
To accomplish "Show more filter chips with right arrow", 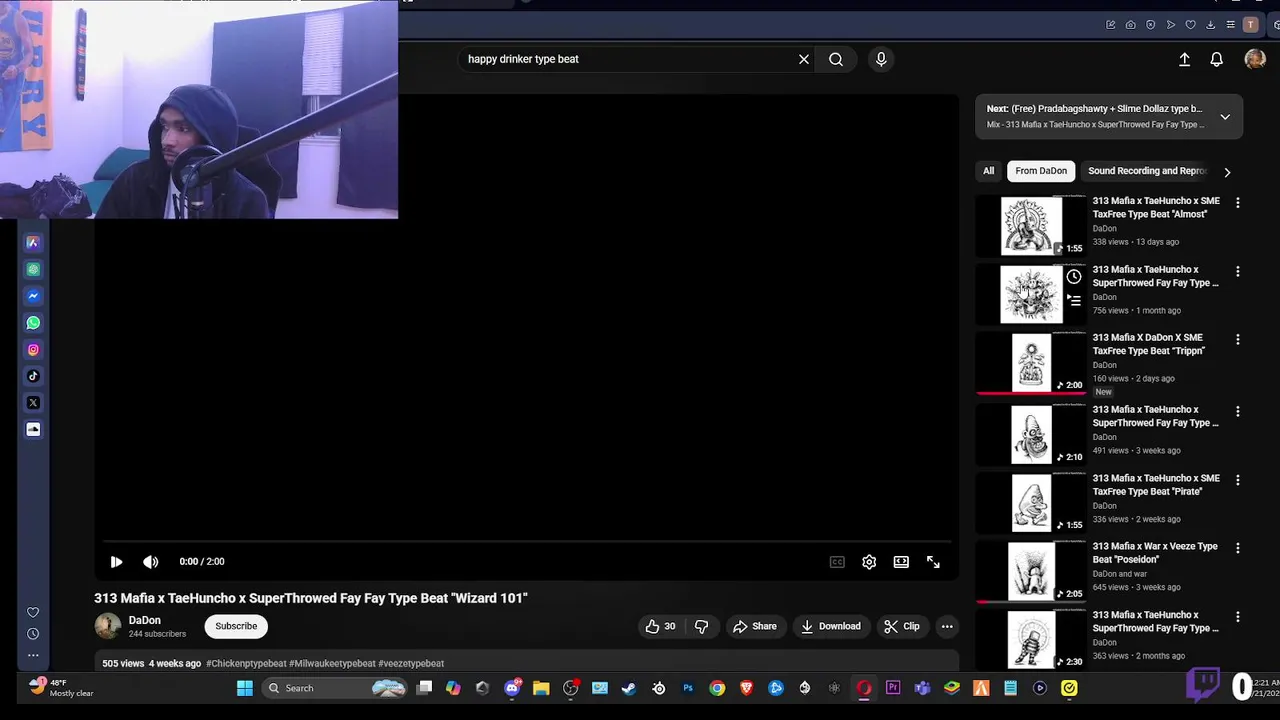I will tap(1227, 172).
